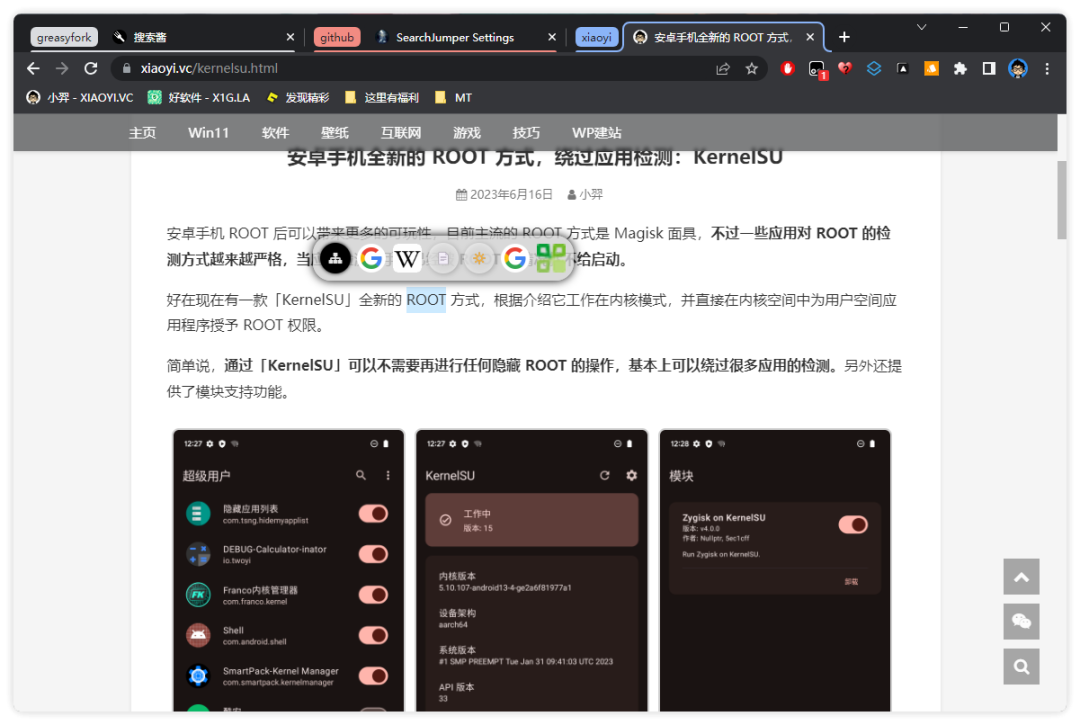
Task: Open the Win11 nav menu item
Action: 208,133
